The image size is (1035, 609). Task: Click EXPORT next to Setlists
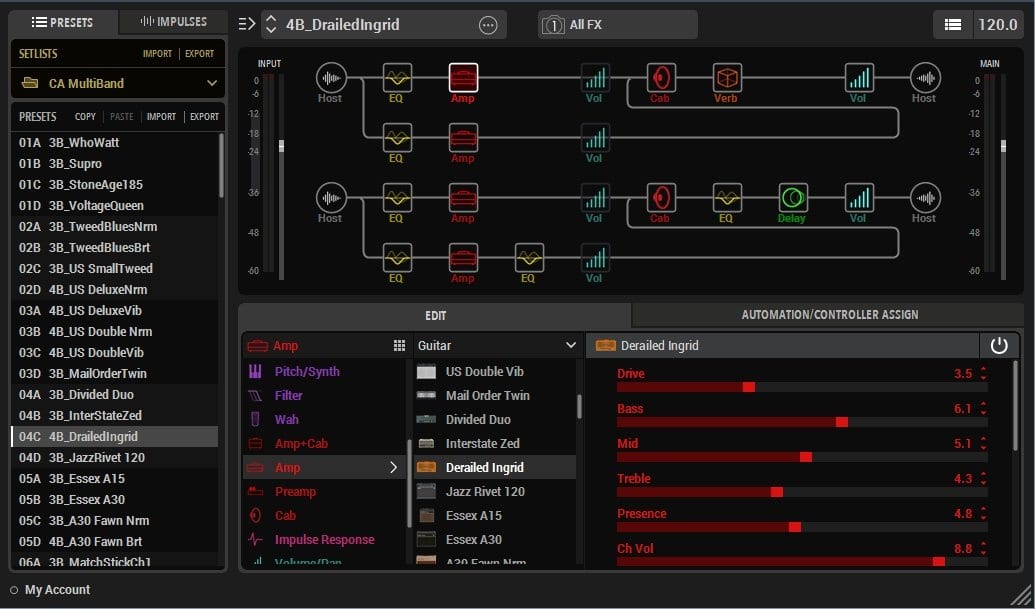tap(200, 53)
